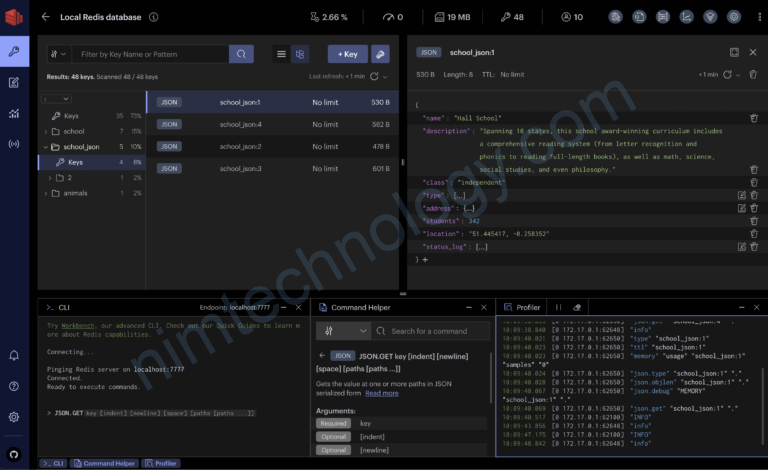Open the command group filter dropdown
Image resolution: width=768 pixels, height=470 pixels.
tap(344, 331)
